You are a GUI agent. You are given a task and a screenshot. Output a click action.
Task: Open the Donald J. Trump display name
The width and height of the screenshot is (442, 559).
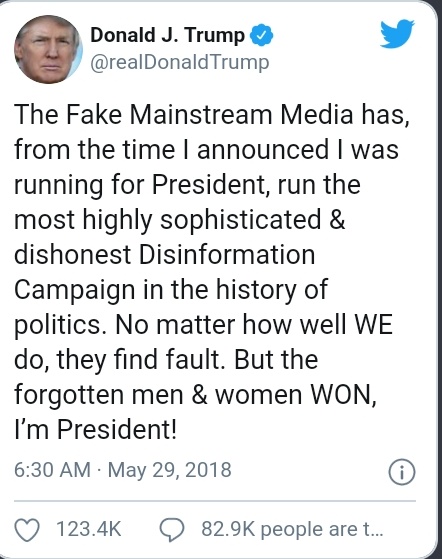[168, 36]
